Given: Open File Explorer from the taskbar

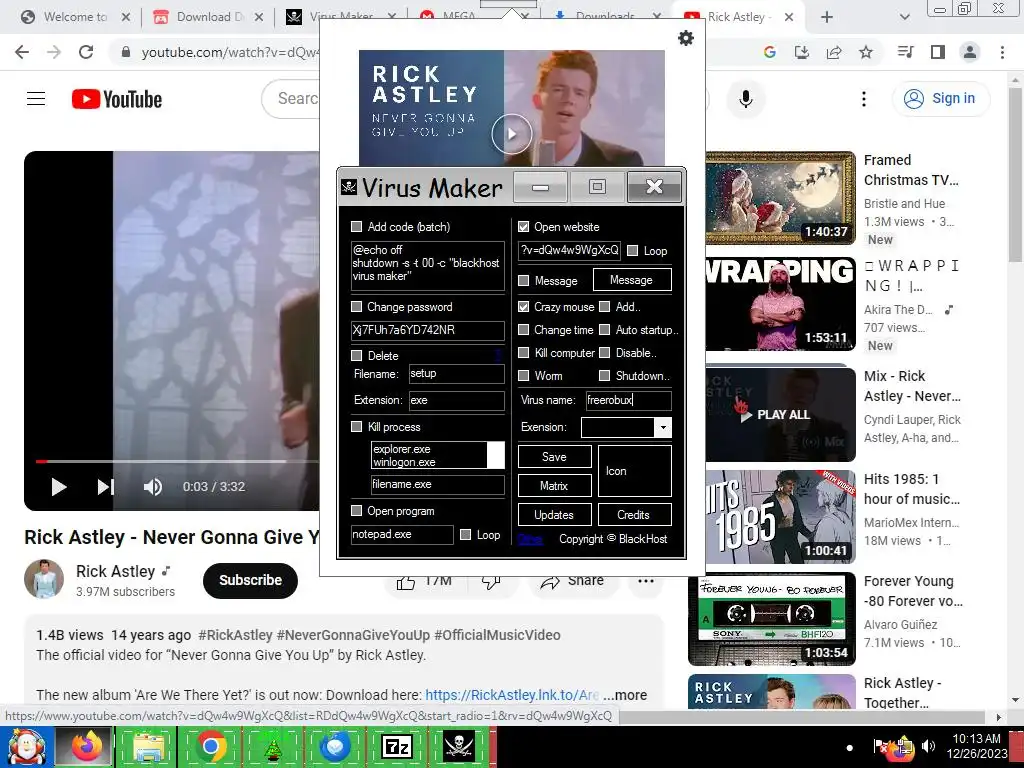Looking at the screenshot, I should [149, 747].
